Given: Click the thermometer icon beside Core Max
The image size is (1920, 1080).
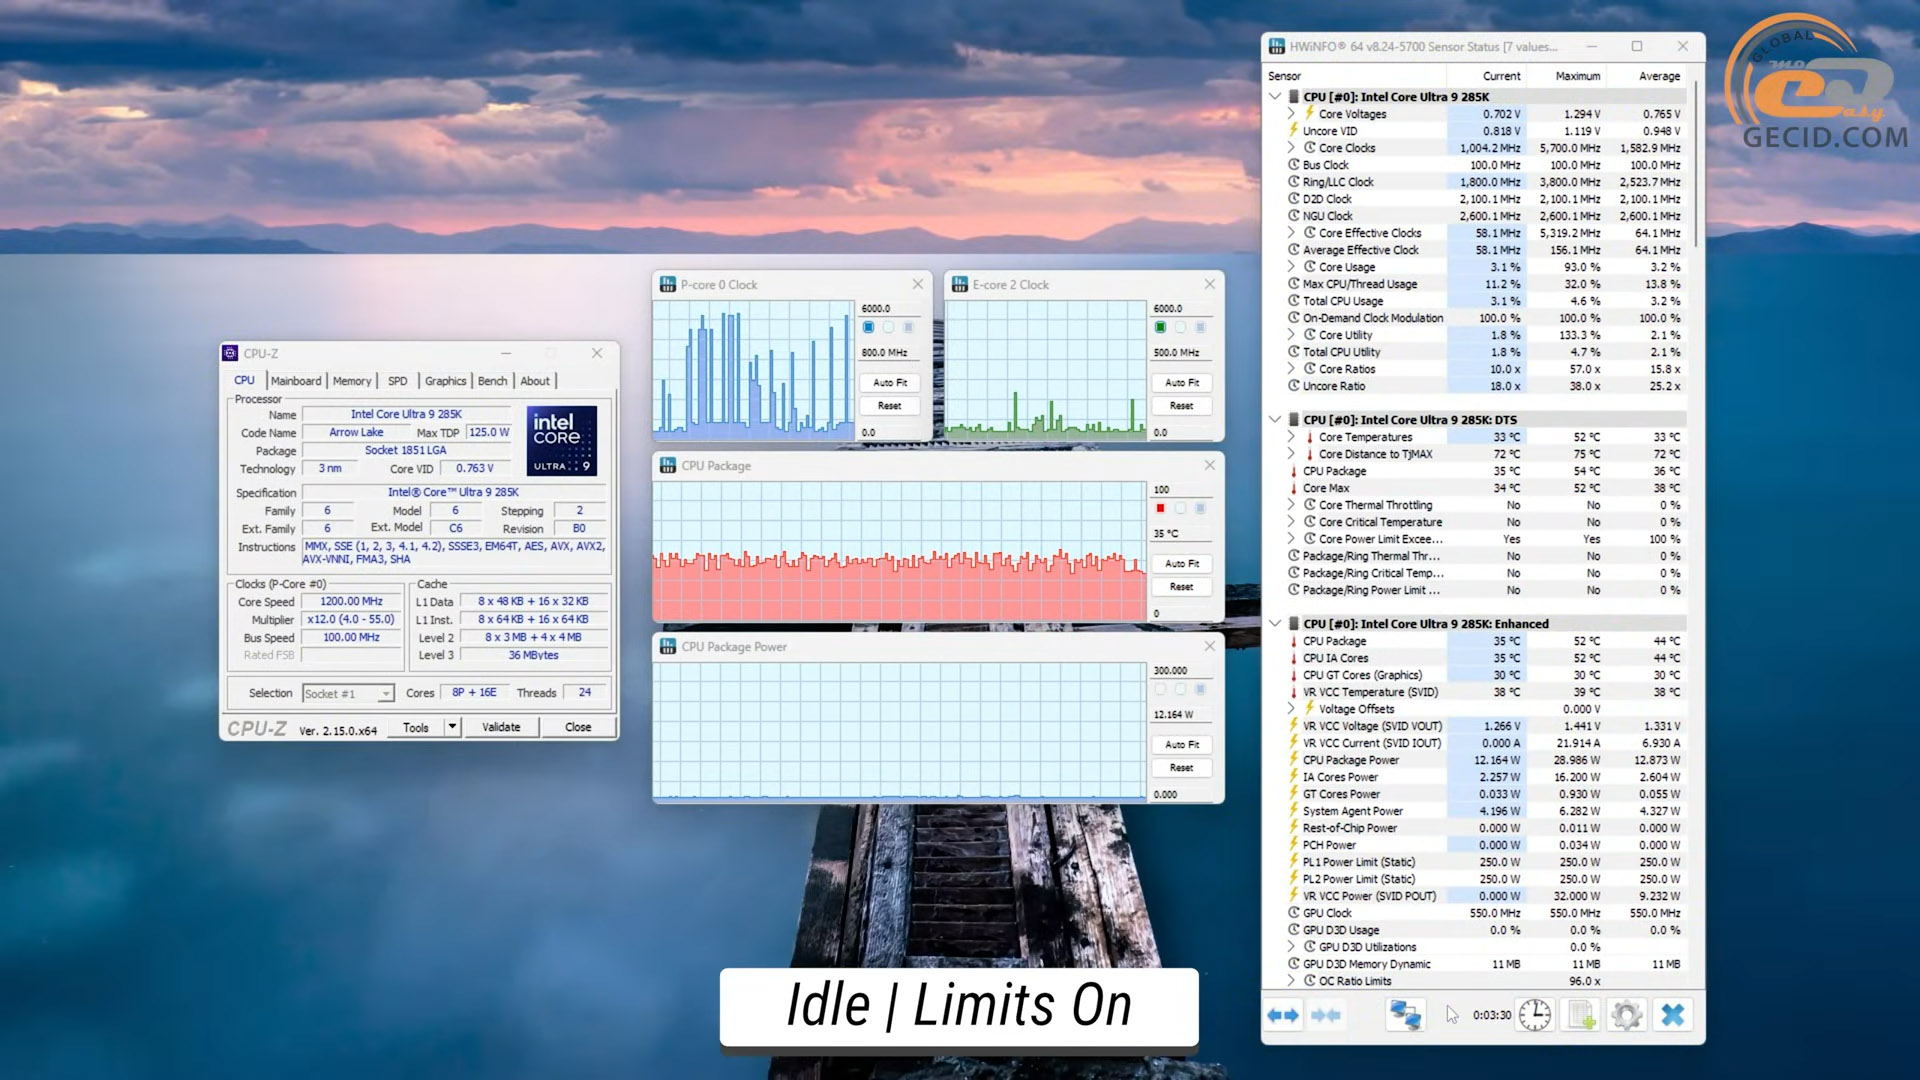Looking at the screenshot, I should [x=1294, y=488].
